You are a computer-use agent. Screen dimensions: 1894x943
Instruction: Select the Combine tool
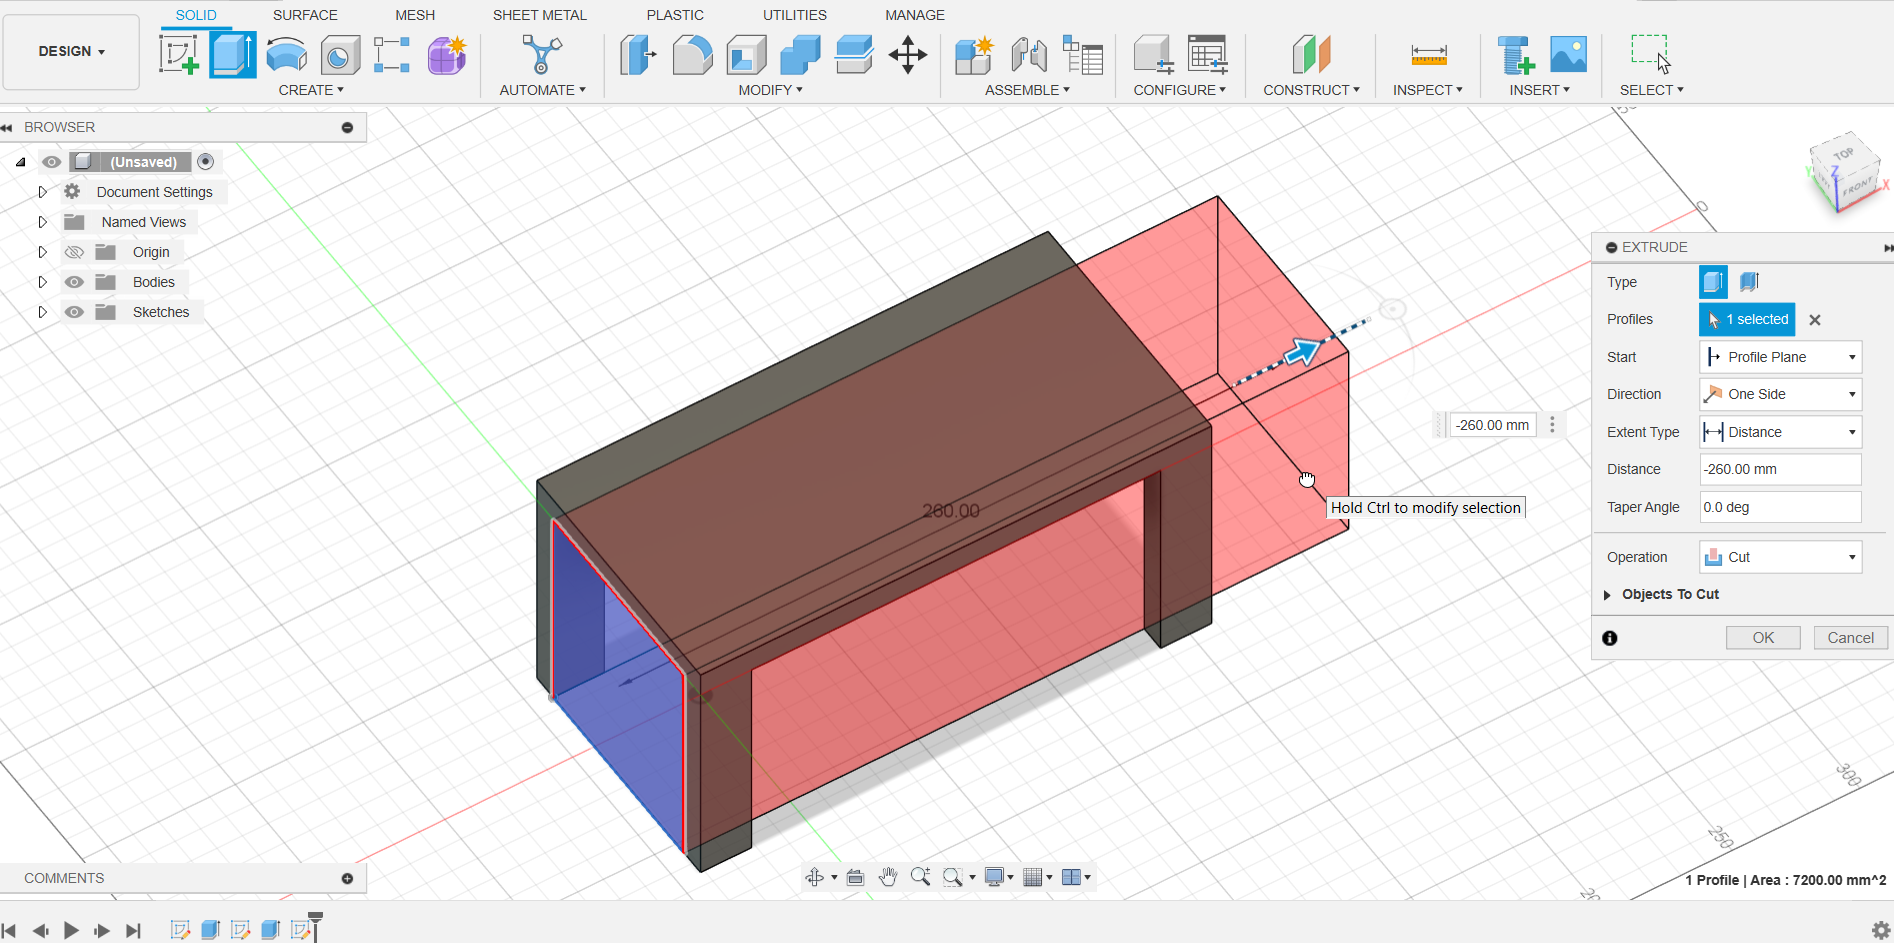[800, 55]
